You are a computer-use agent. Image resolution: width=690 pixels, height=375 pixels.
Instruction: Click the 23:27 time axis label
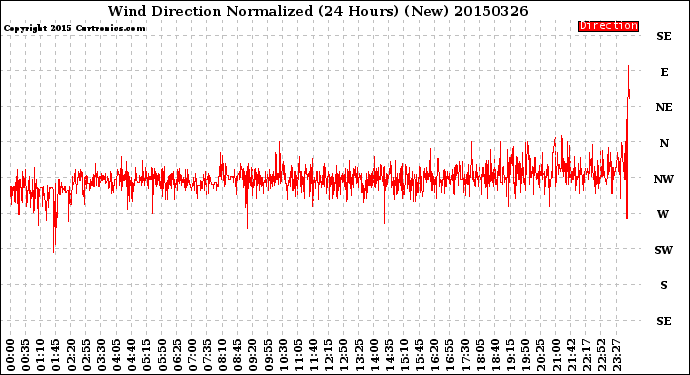pos(616,355)
